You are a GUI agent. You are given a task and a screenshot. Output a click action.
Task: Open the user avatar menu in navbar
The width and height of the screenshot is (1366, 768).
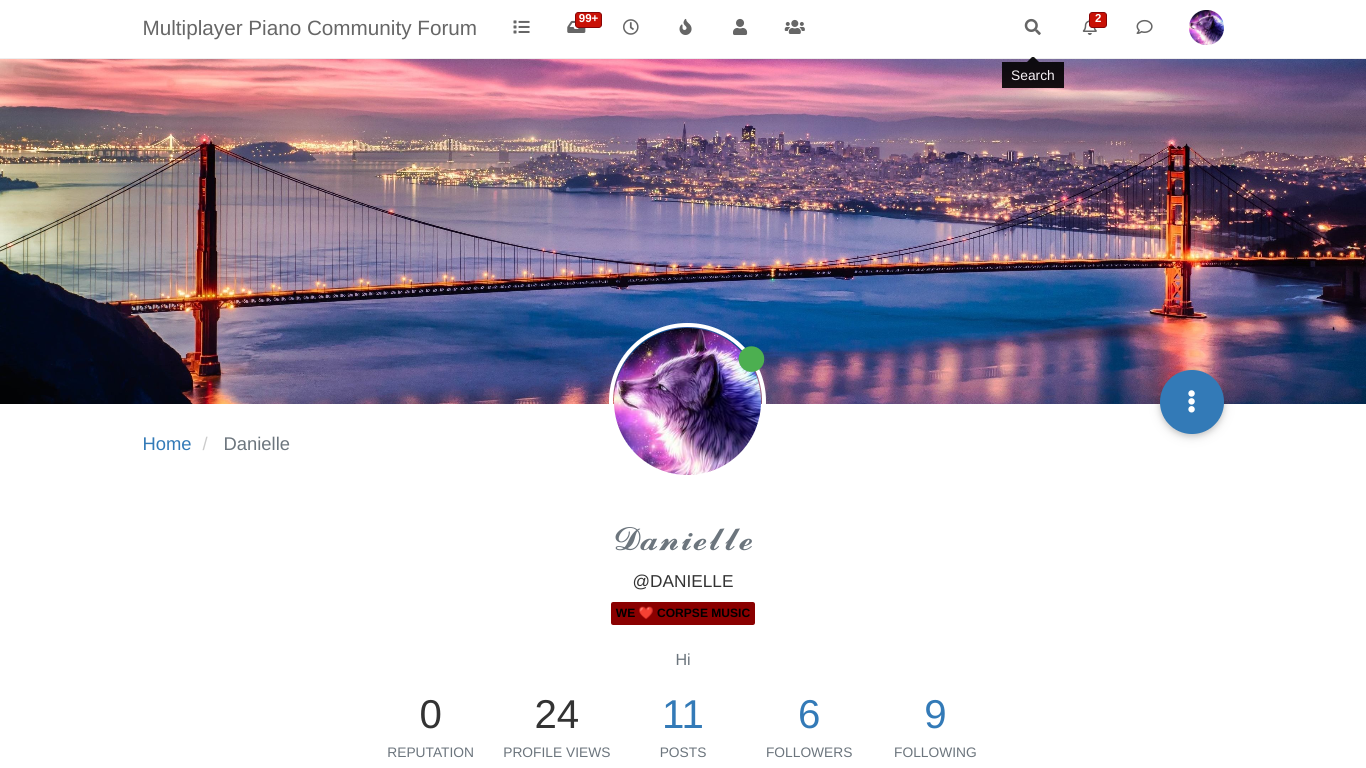[1206, 28]
